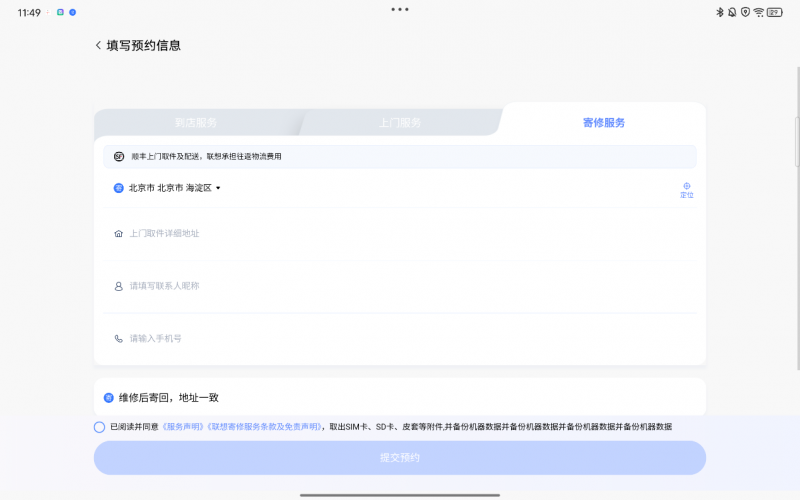Tap the blue icon before 北京市

pos(119,187)
